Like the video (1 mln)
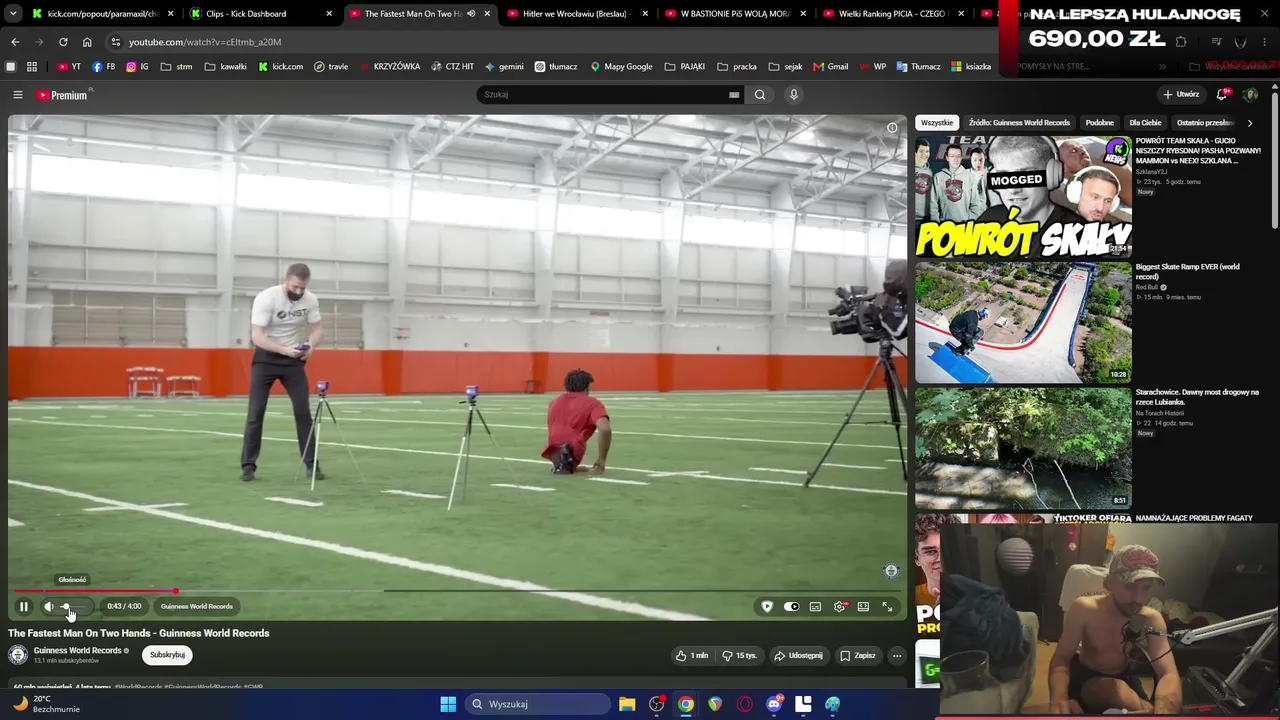This screenshot has width=1280, height=720. (x=692, y=656)
